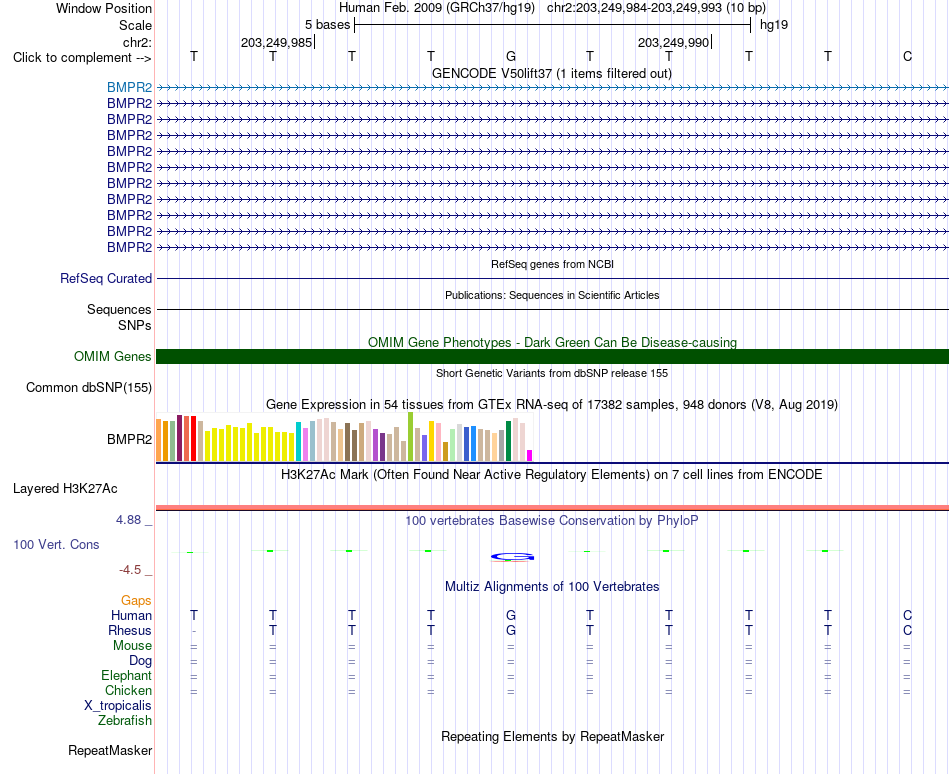Click 'Repeating Elements by RepeatMasker' title
This screenshot has height=774, width=950.
pos(552,736)
